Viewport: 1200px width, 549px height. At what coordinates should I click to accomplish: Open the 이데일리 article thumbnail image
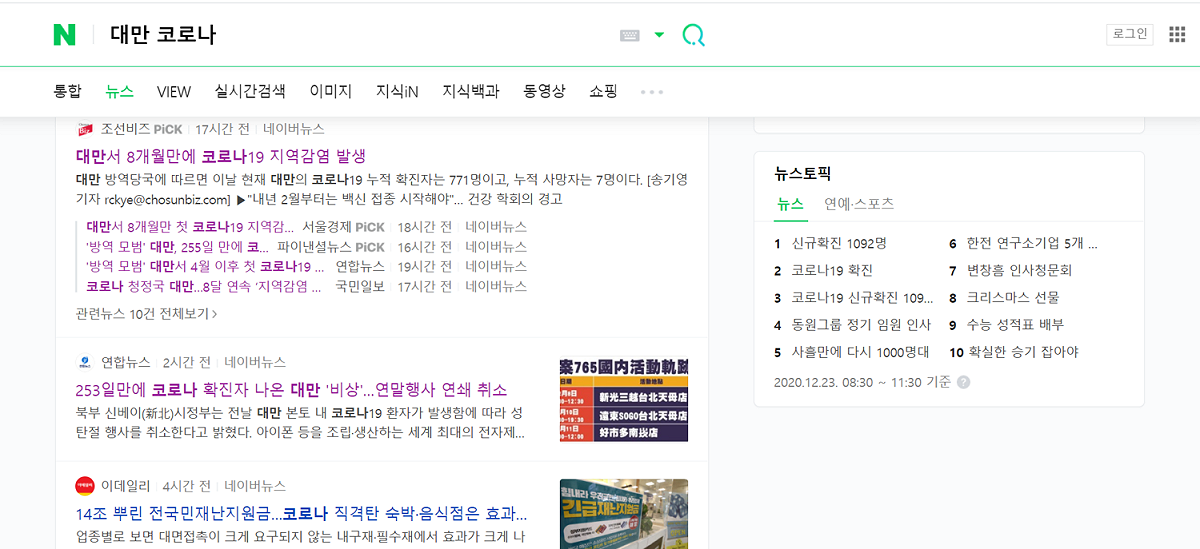tap(624, 514)
